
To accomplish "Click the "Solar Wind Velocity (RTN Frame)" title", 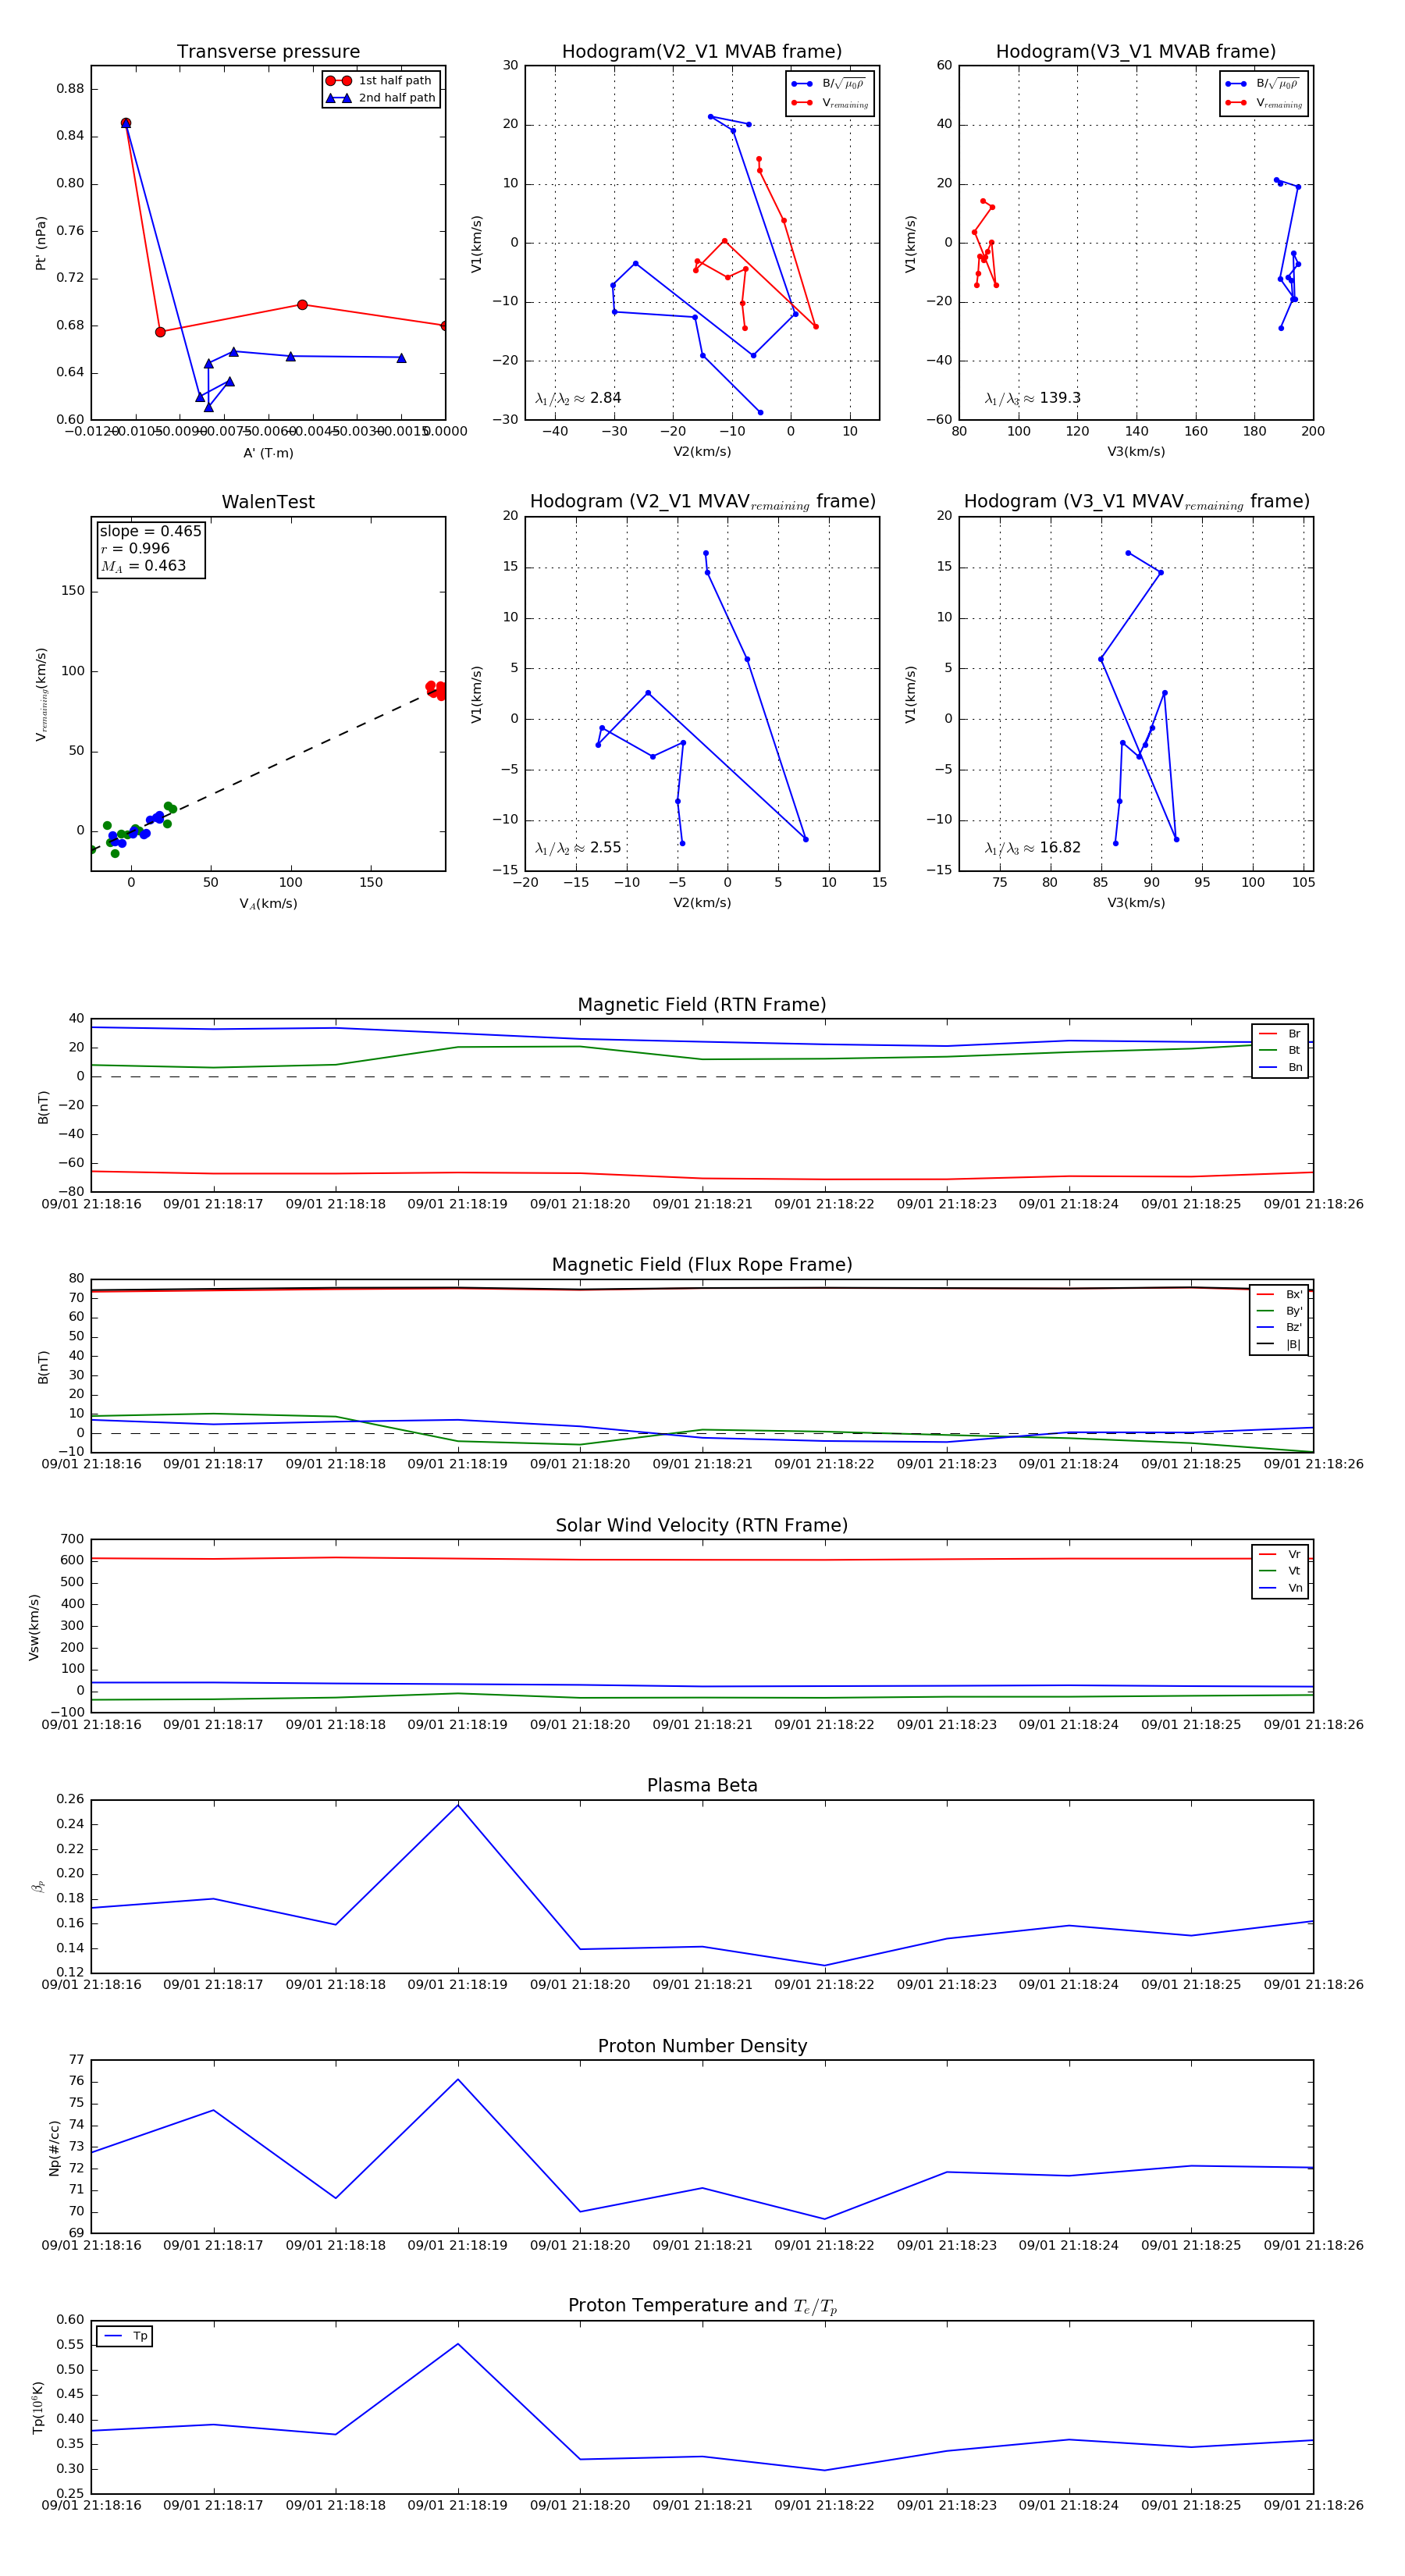I will [x=702, y=1525].
